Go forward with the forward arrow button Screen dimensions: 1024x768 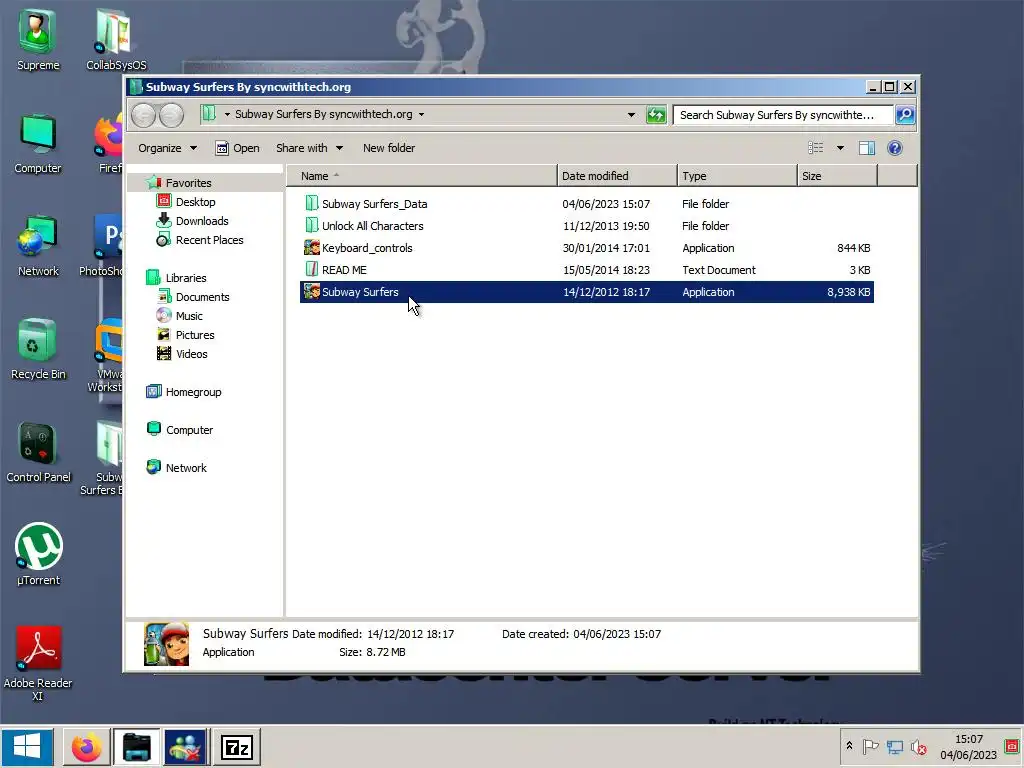171,116
